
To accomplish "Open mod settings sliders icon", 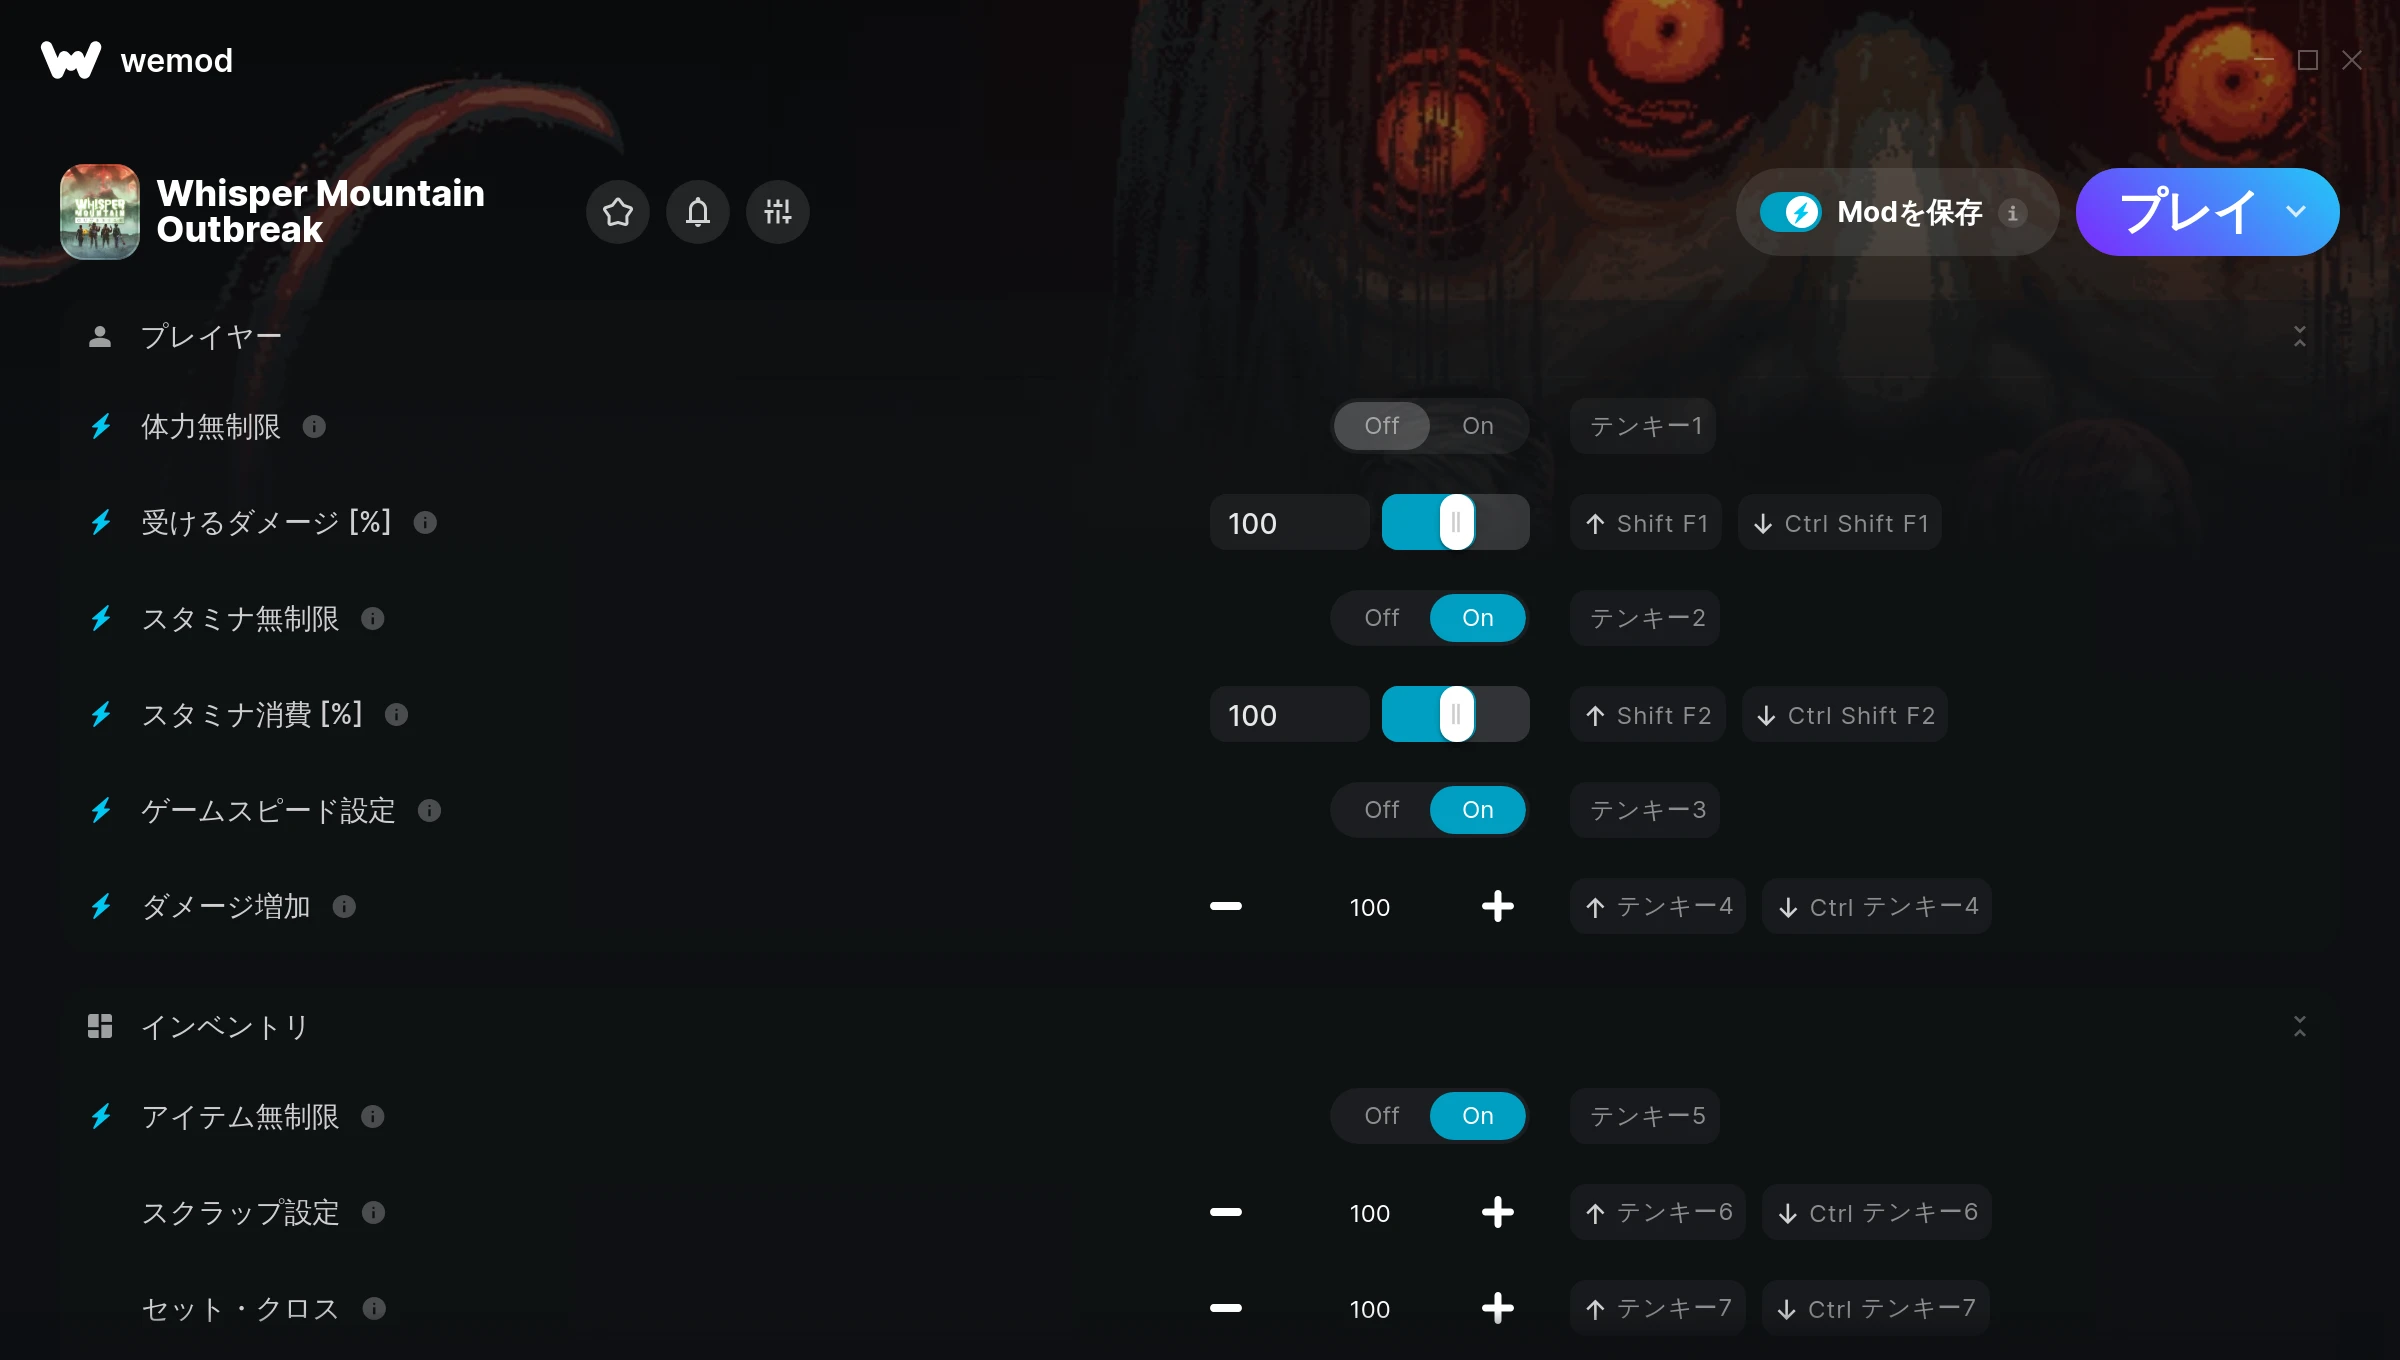I will click(x=778, y=212).
